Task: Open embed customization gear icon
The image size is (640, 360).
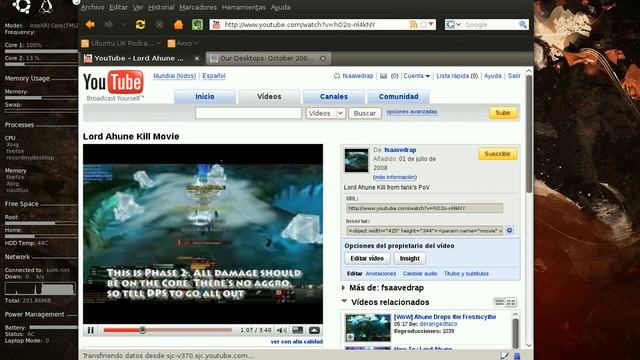Action: tap(509, 231)
